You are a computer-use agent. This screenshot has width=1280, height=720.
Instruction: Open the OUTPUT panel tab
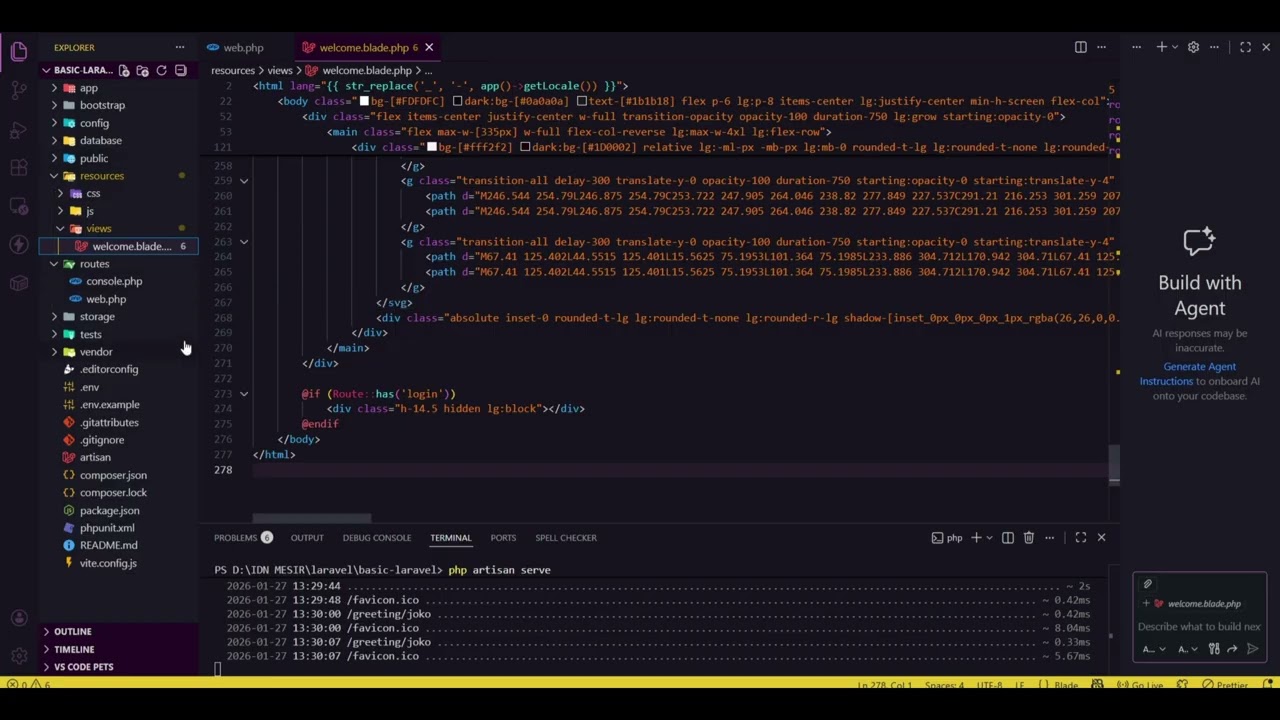click(307, 538)
